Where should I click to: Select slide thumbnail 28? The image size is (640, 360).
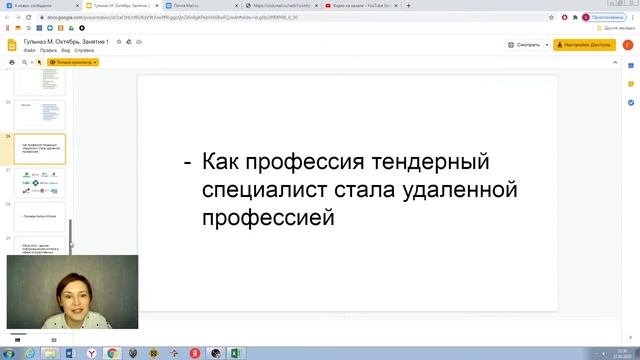click(40, 217)
